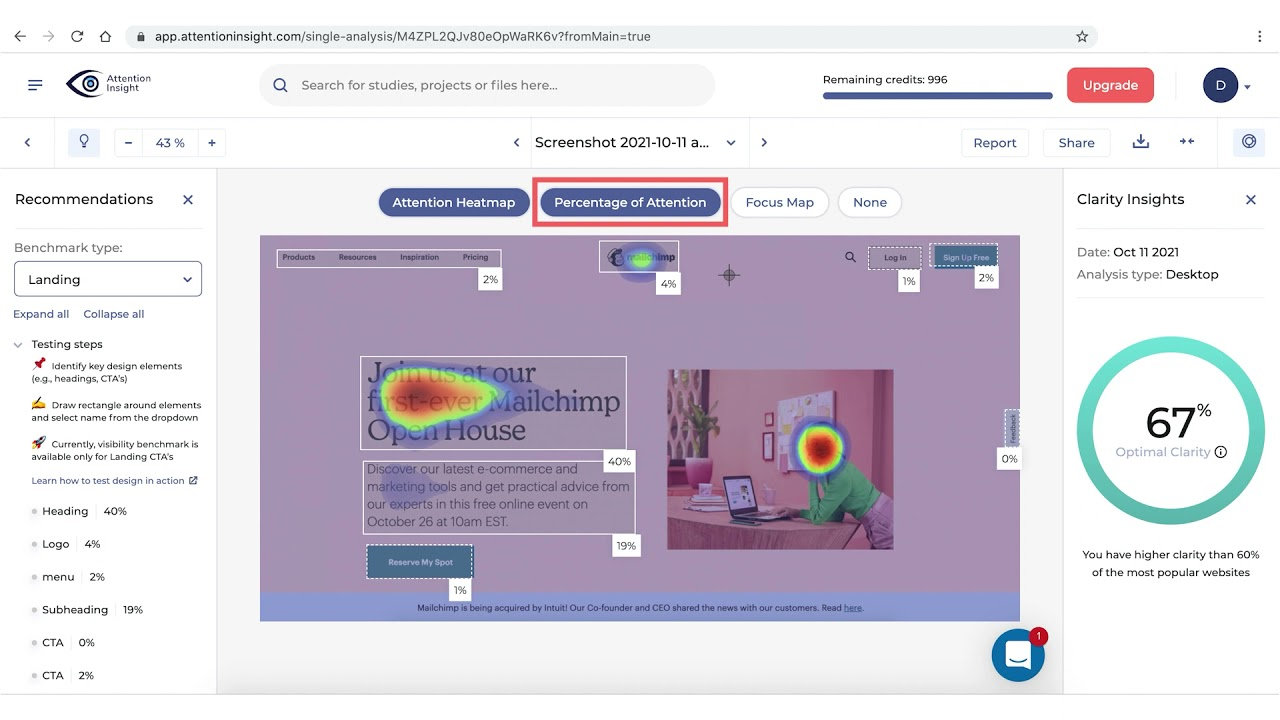Zoom out with the minus button
The height and width of the screenshot is (720, 1280).
(x=129, y=143)
